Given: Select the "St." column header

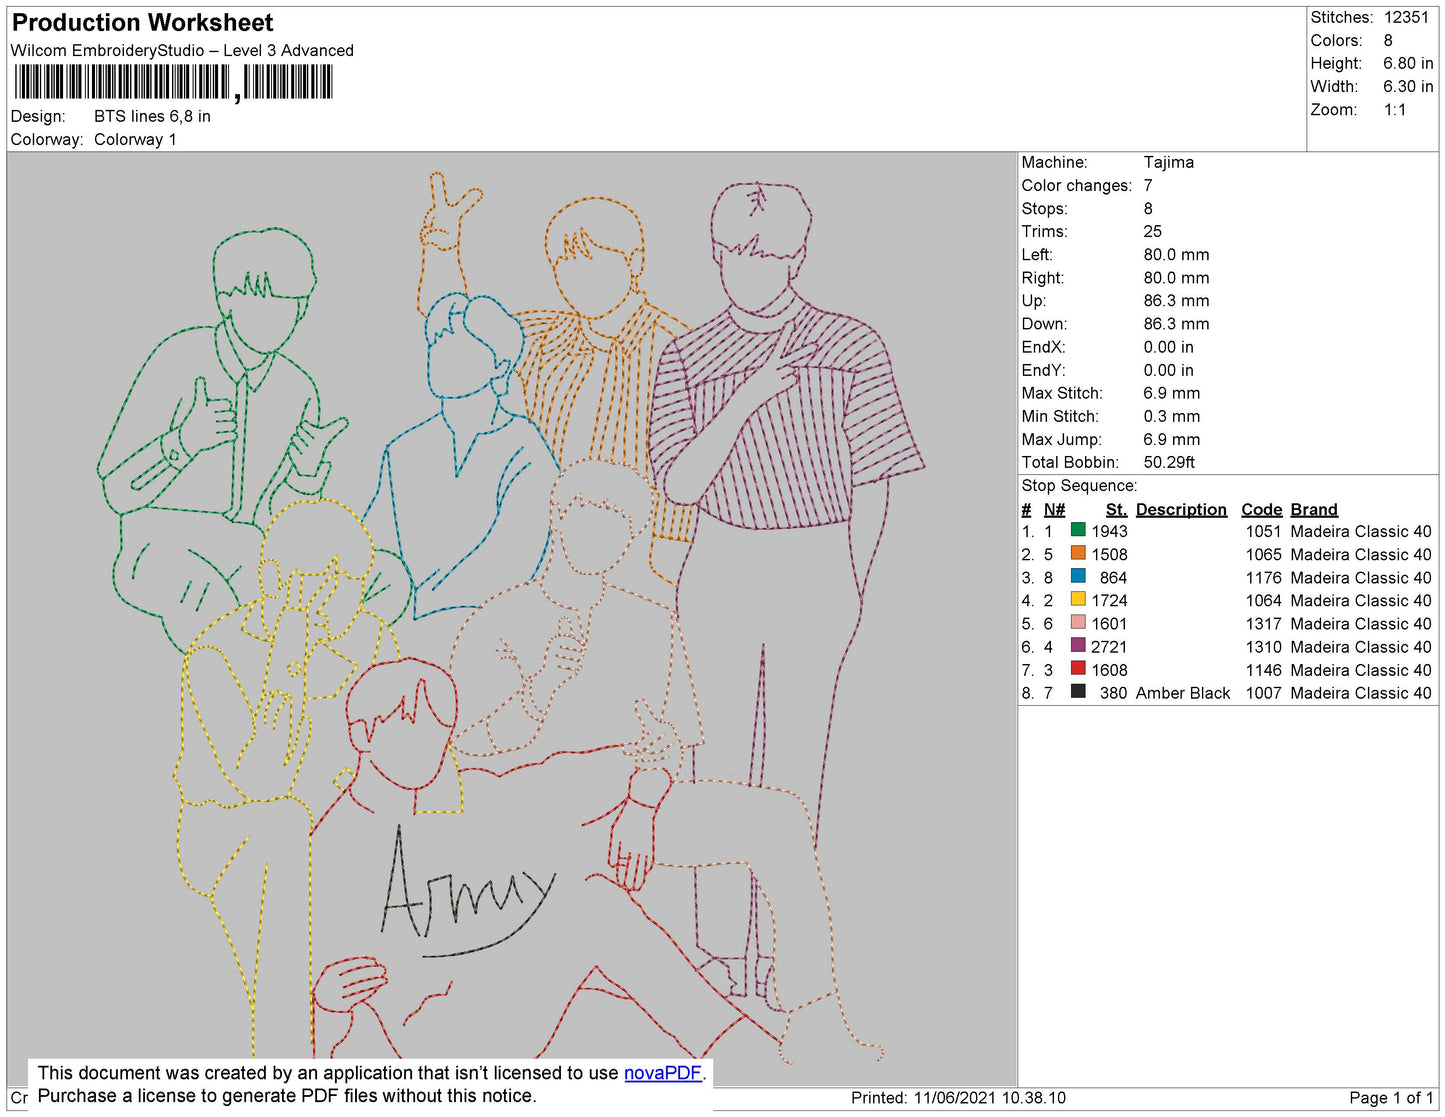Looking at the screenshot, I should pos(1116,509).
